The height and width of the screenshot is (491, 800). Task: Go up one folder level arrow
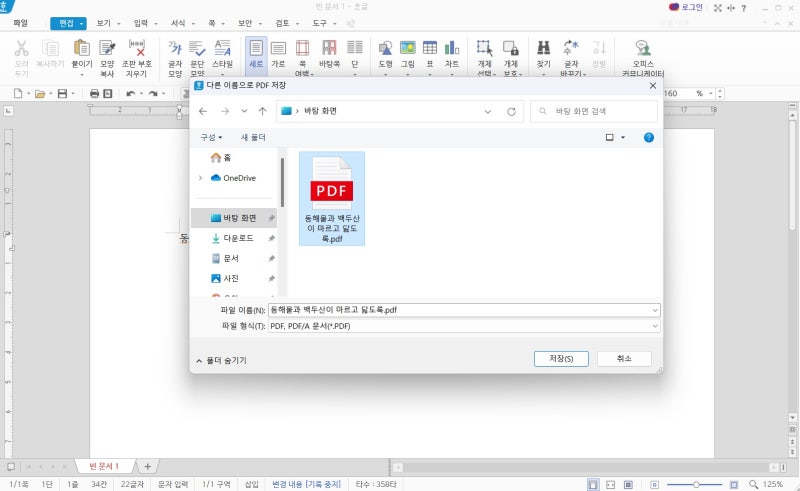(x=262, y=111)
